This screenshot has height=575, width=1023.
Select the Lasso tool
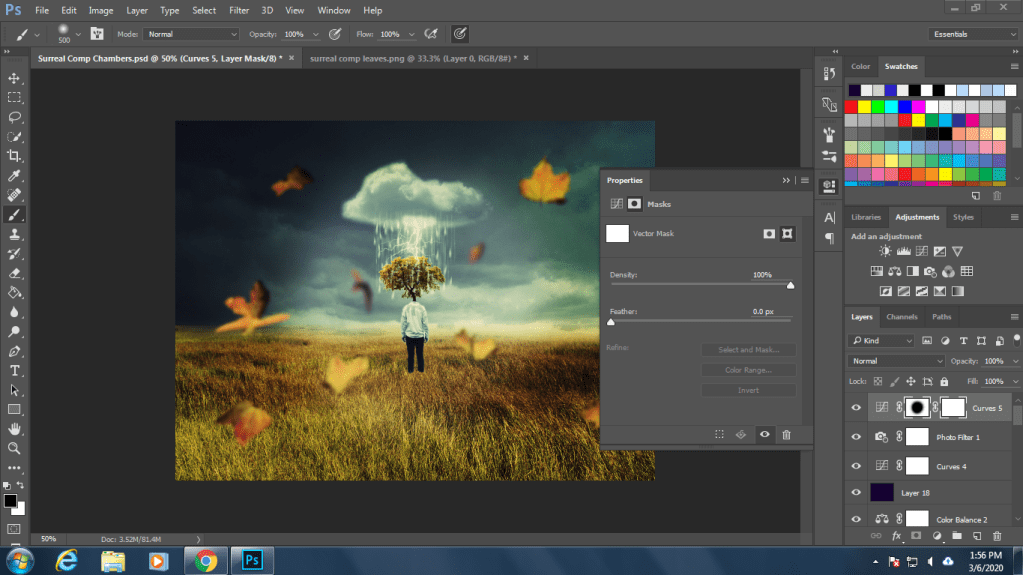14,117
